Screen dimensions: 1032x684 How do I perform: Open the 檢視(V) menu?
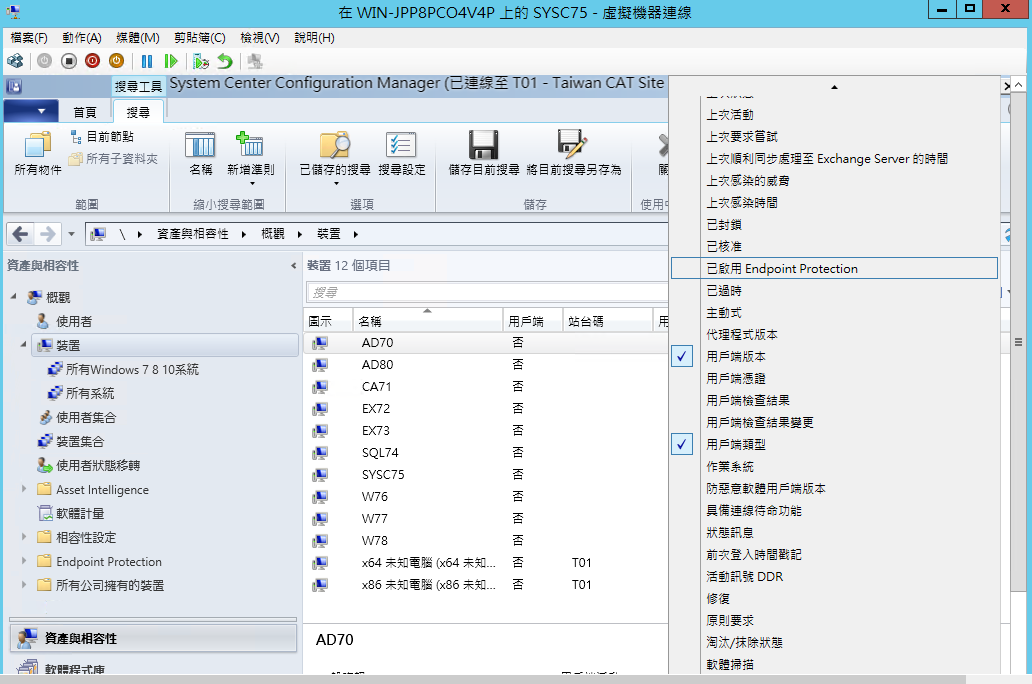pos(259,38)
